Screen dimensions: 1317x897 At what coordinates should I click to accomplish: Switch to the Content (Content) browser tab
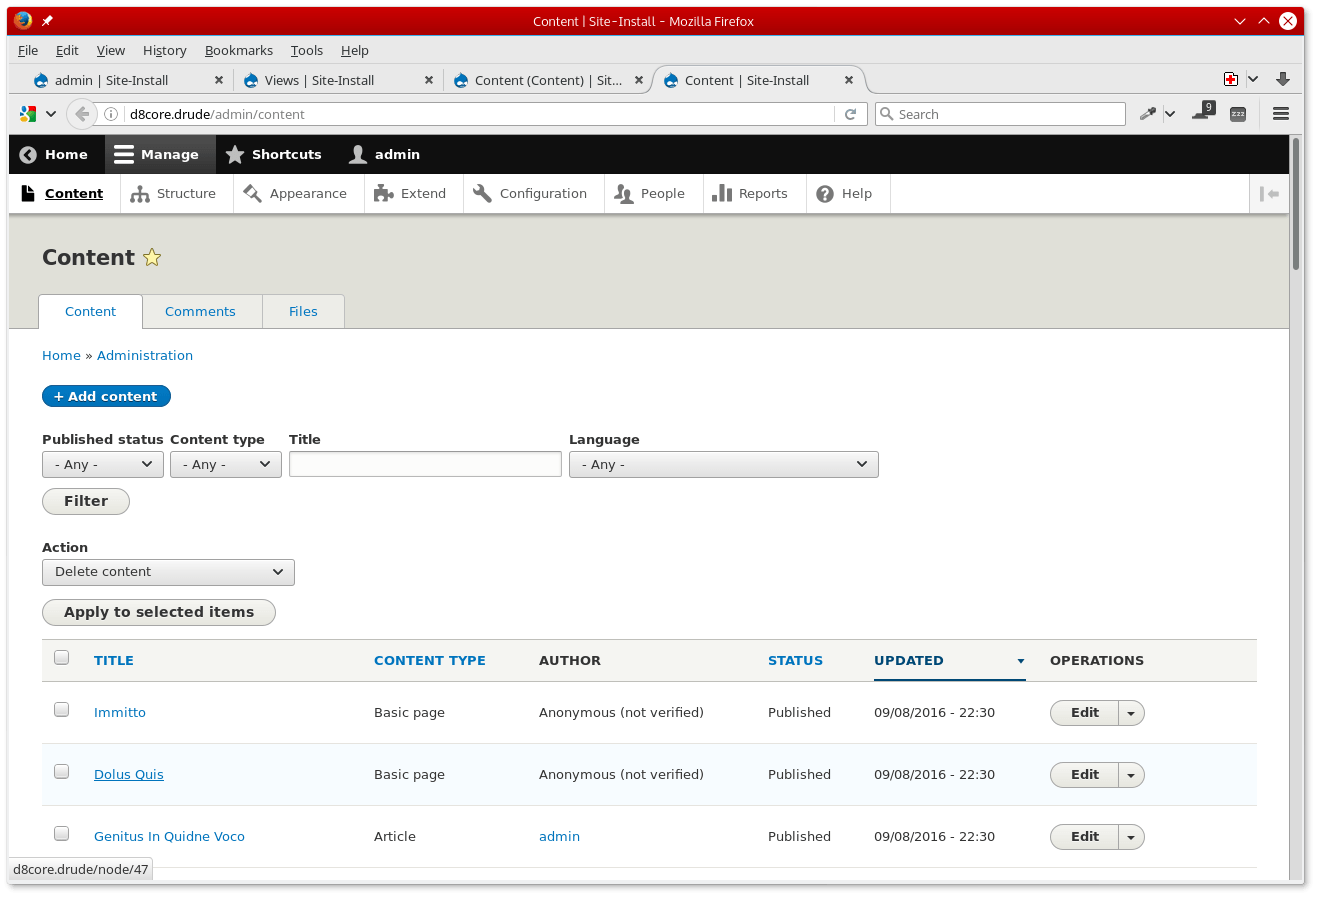(548, 80)
